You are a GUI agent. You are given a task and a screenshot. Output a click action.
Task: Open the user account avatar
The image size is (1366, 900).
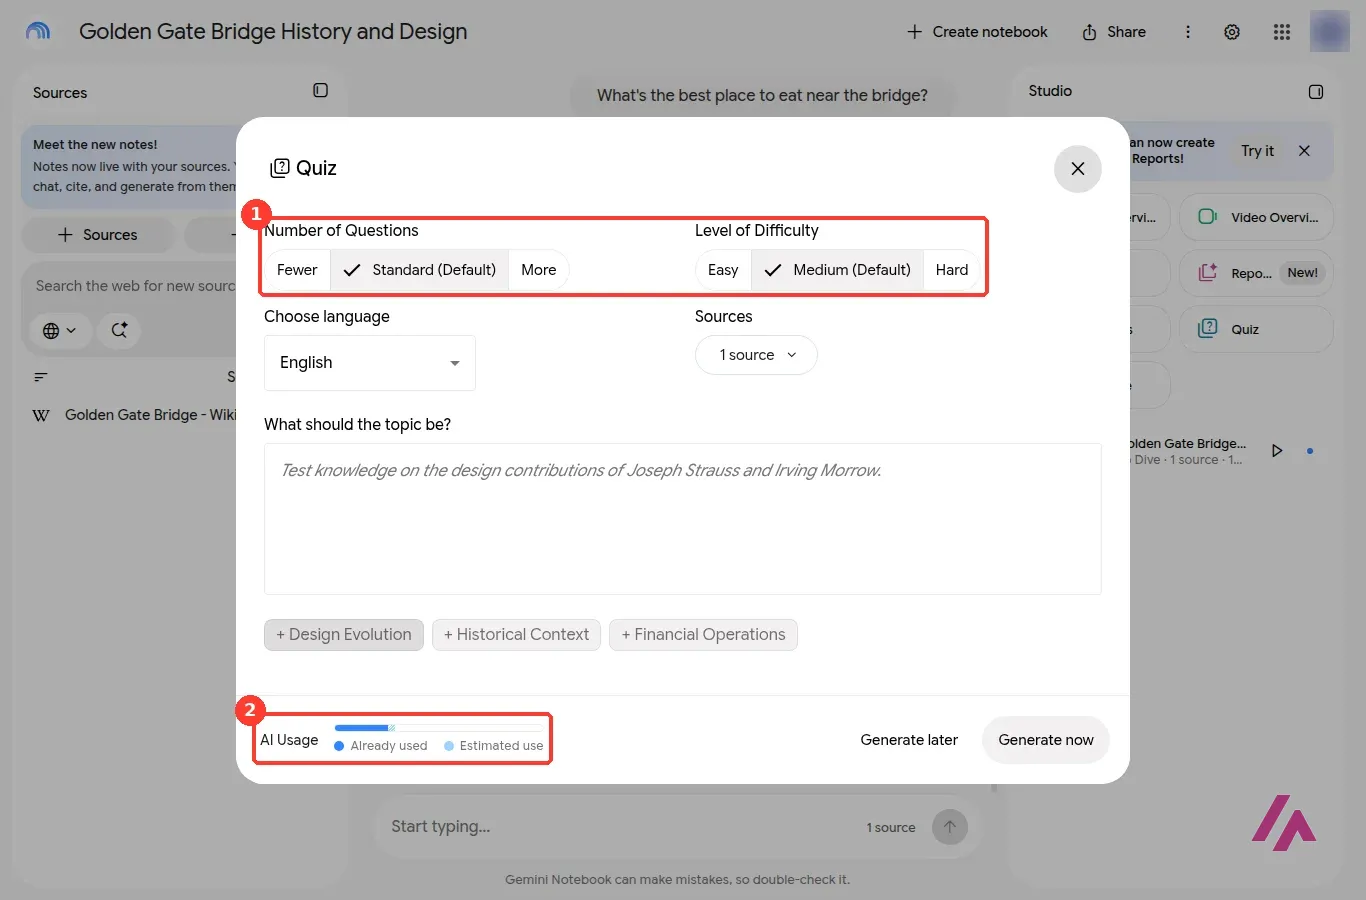[1330, 32]
